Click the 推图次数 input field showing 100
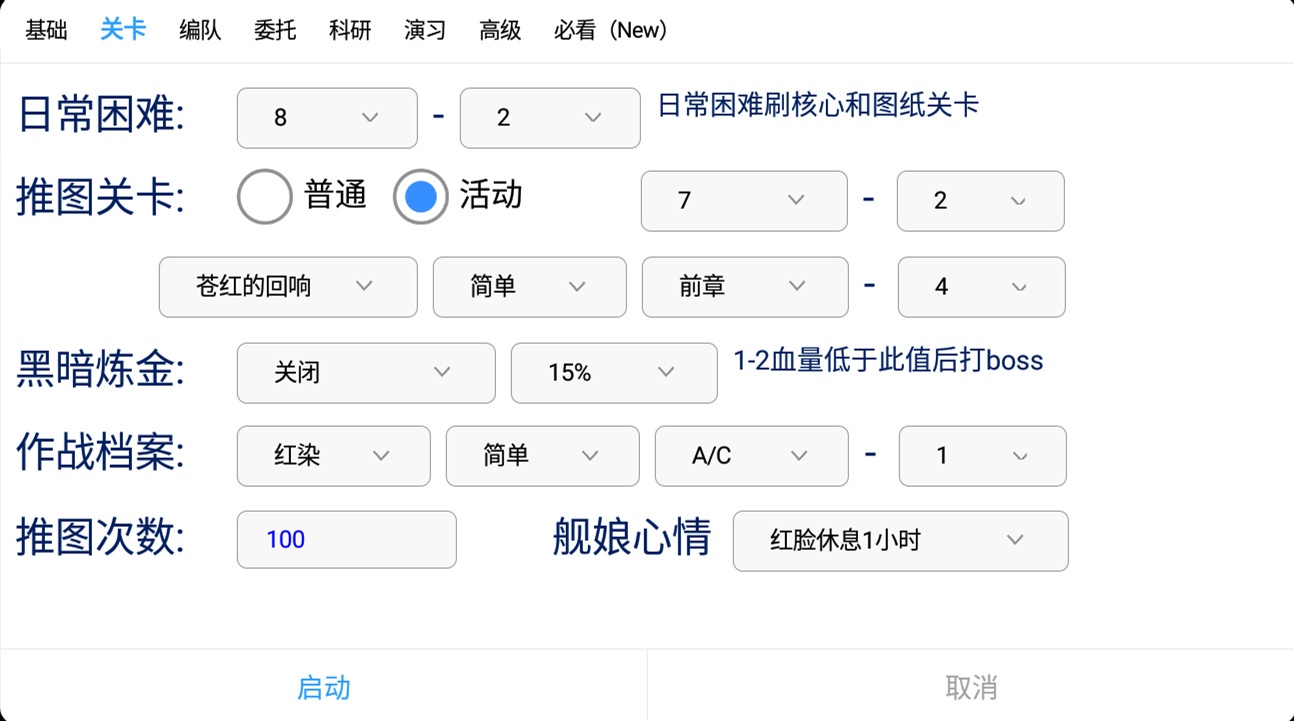The height and width of the screenshot is (721, 1294). click(346, 540)
